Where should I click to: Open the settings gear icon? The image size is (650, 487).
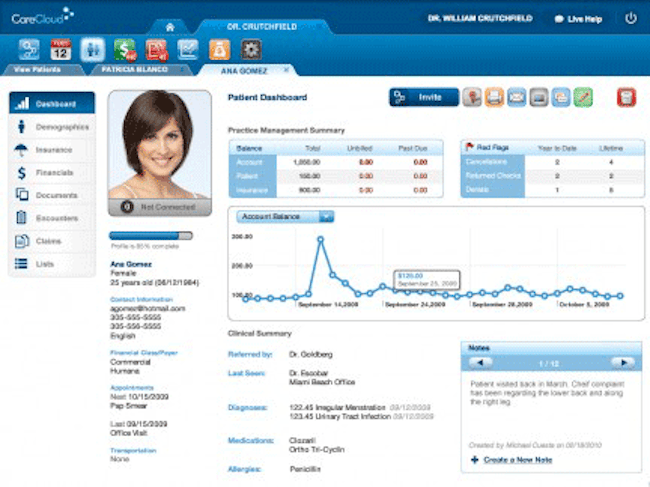[251, 50]
